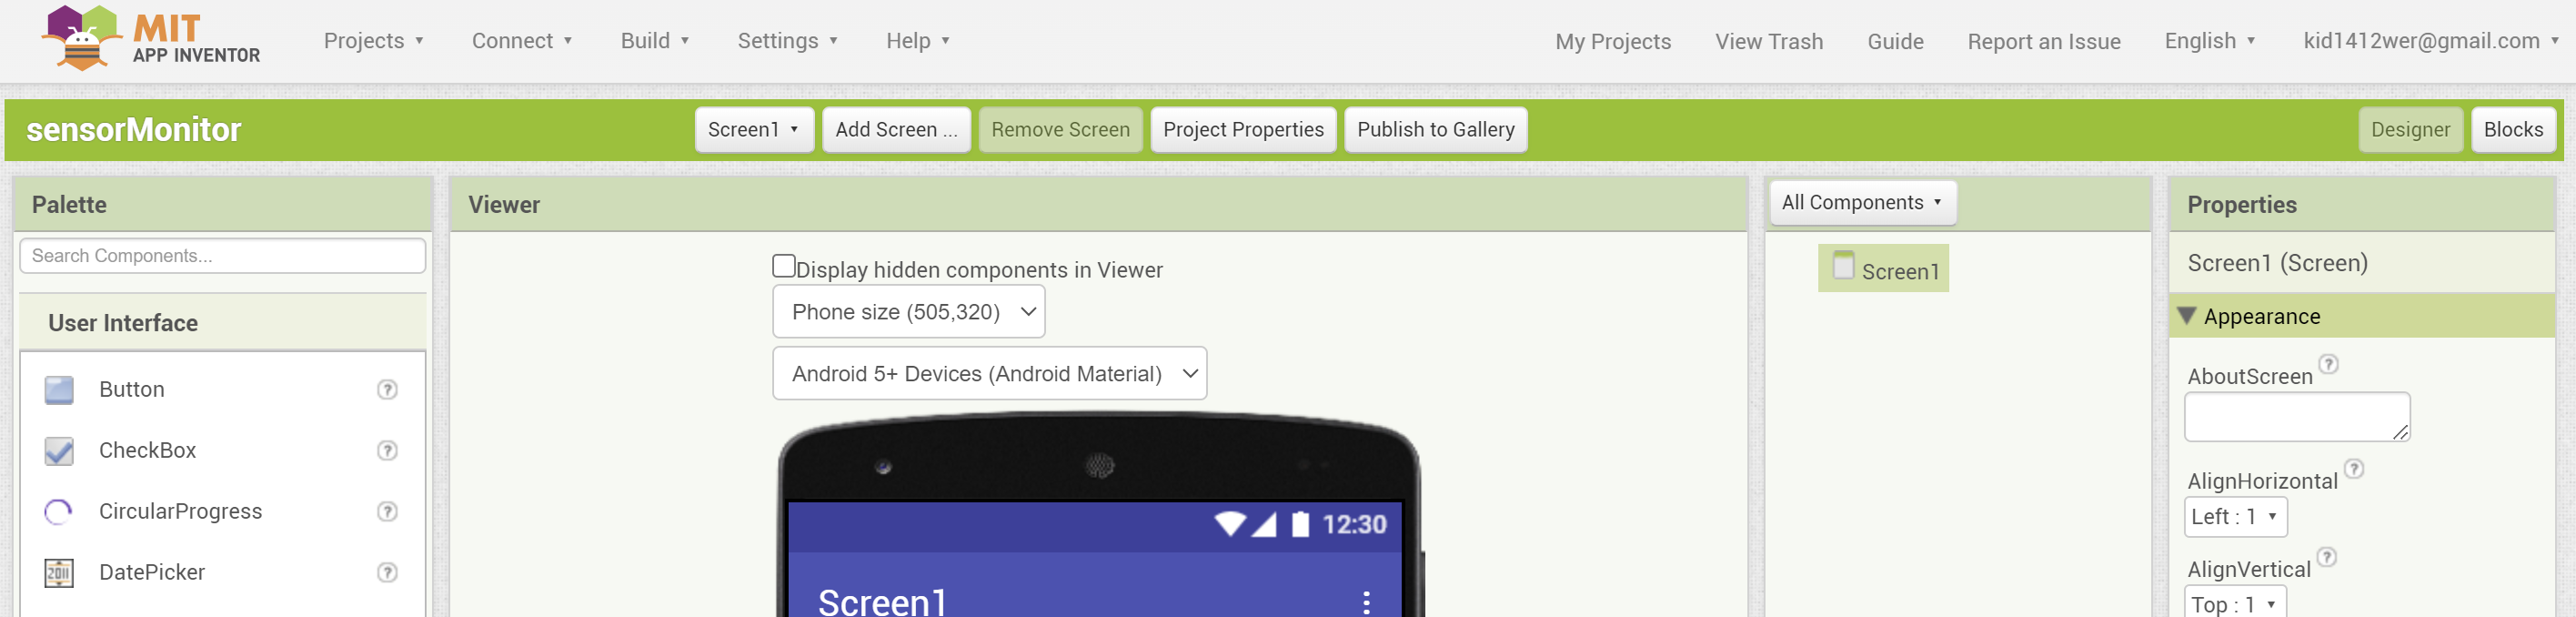2576x617 pixels.
Task: Click the phone preview battery icon
Action: (x=1300, y=524)
